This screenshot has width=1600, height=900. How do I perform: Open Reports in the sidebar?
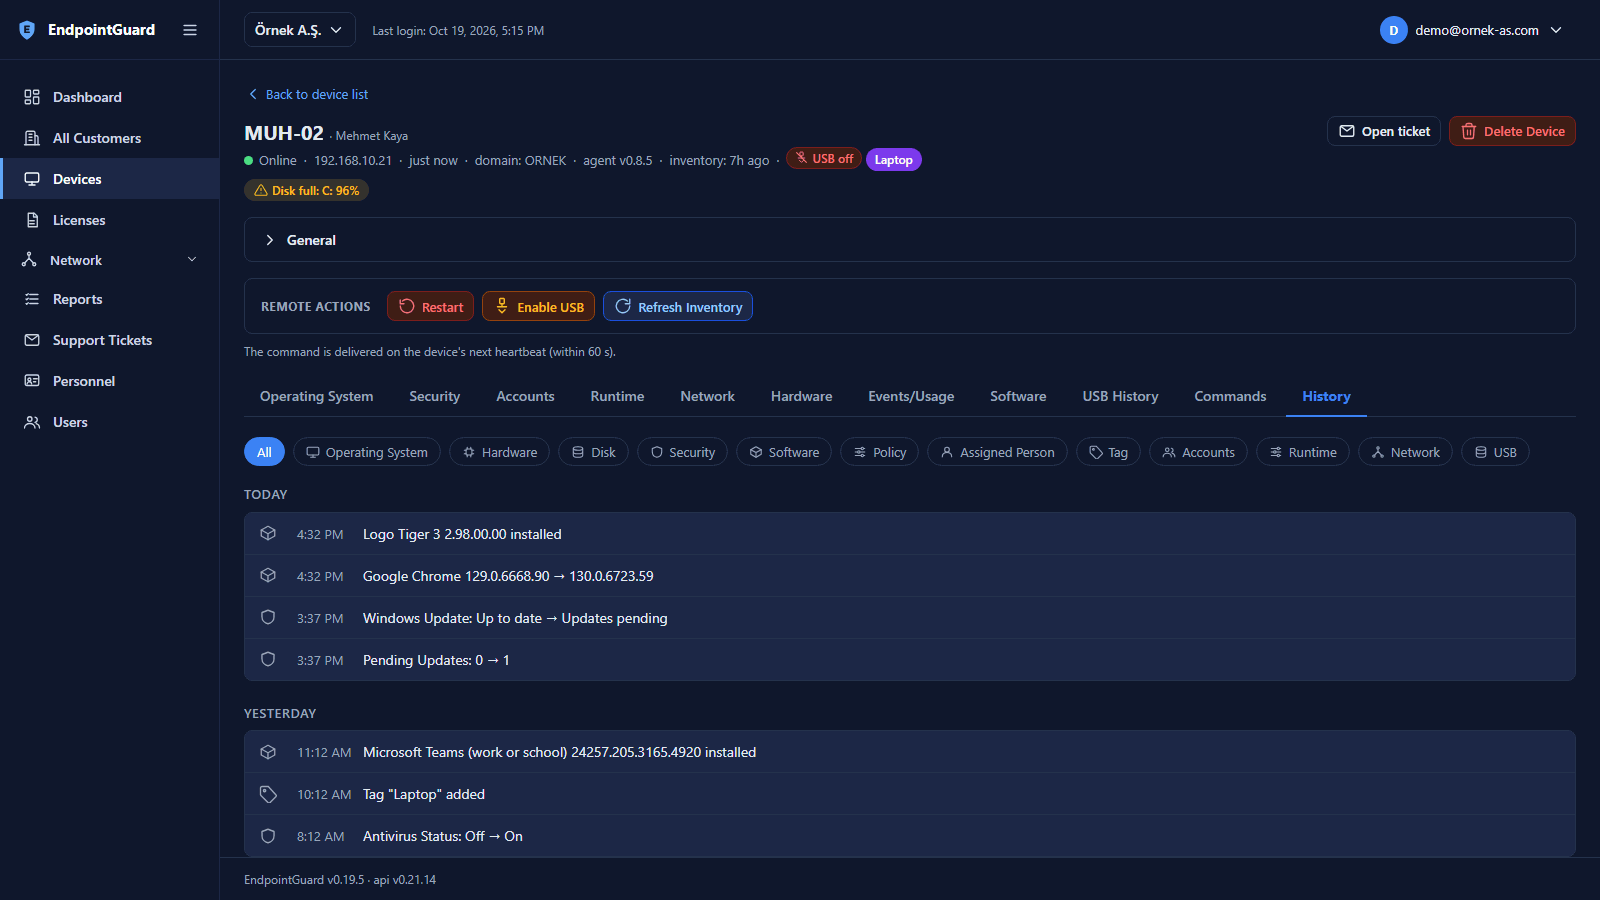[x=110, y=299]
